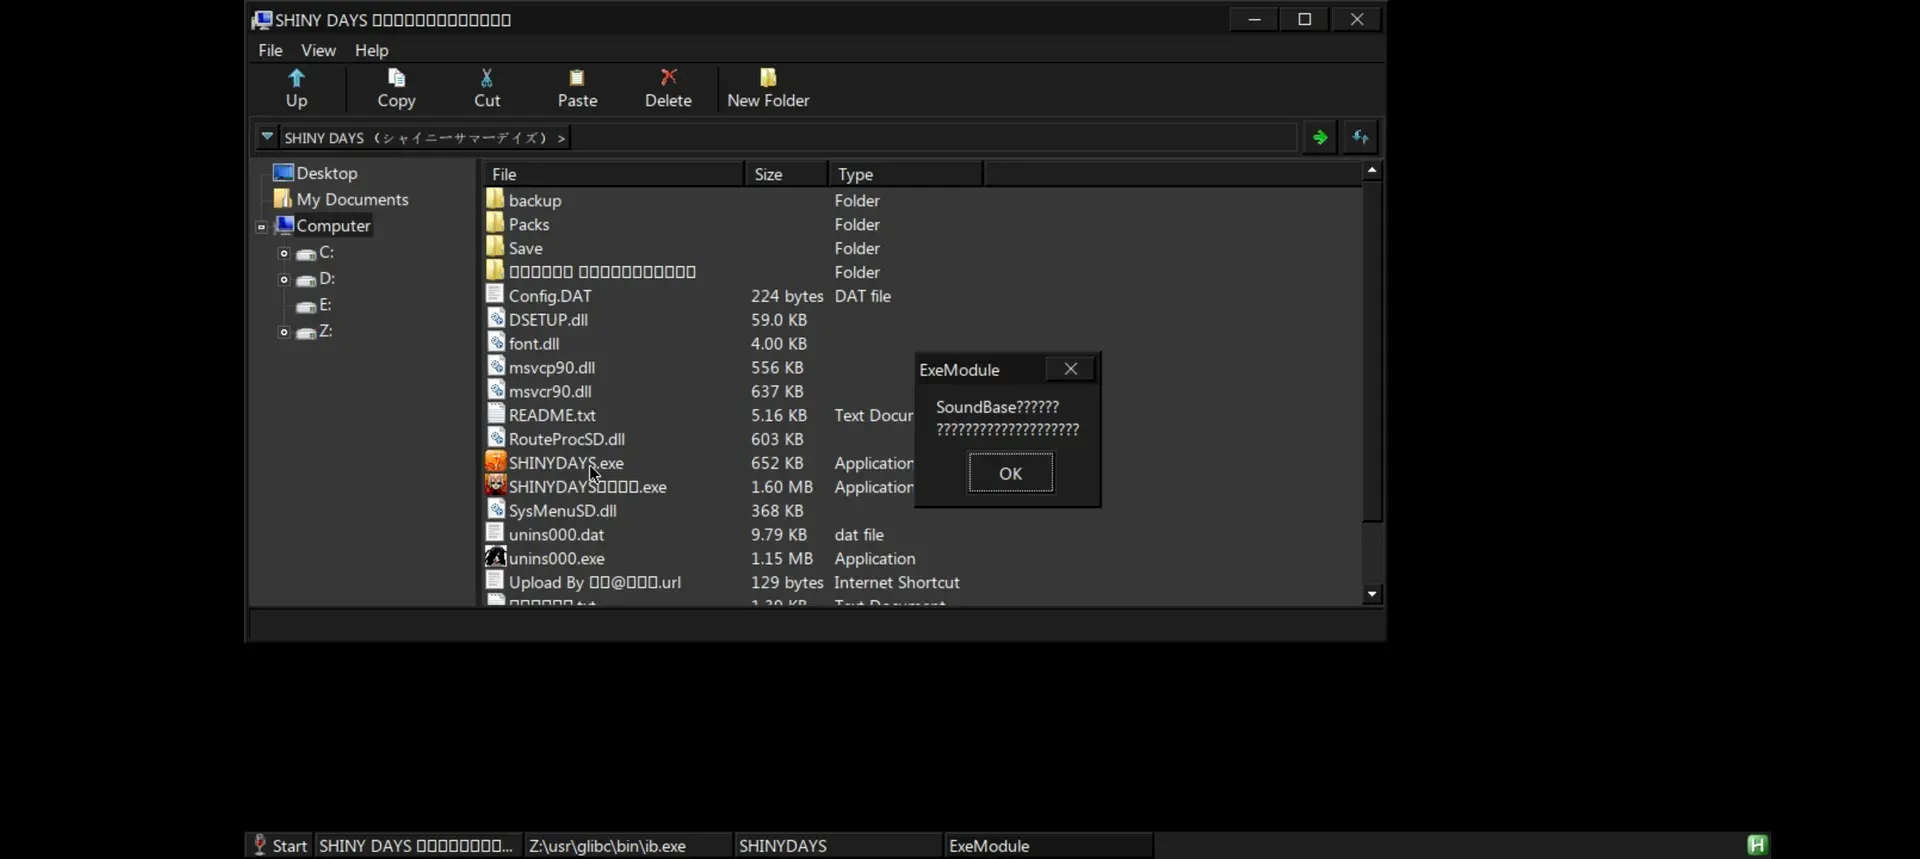Select the unins000.exe uninstaller icon
The image size is (1920, 859).
pos(495,558)
